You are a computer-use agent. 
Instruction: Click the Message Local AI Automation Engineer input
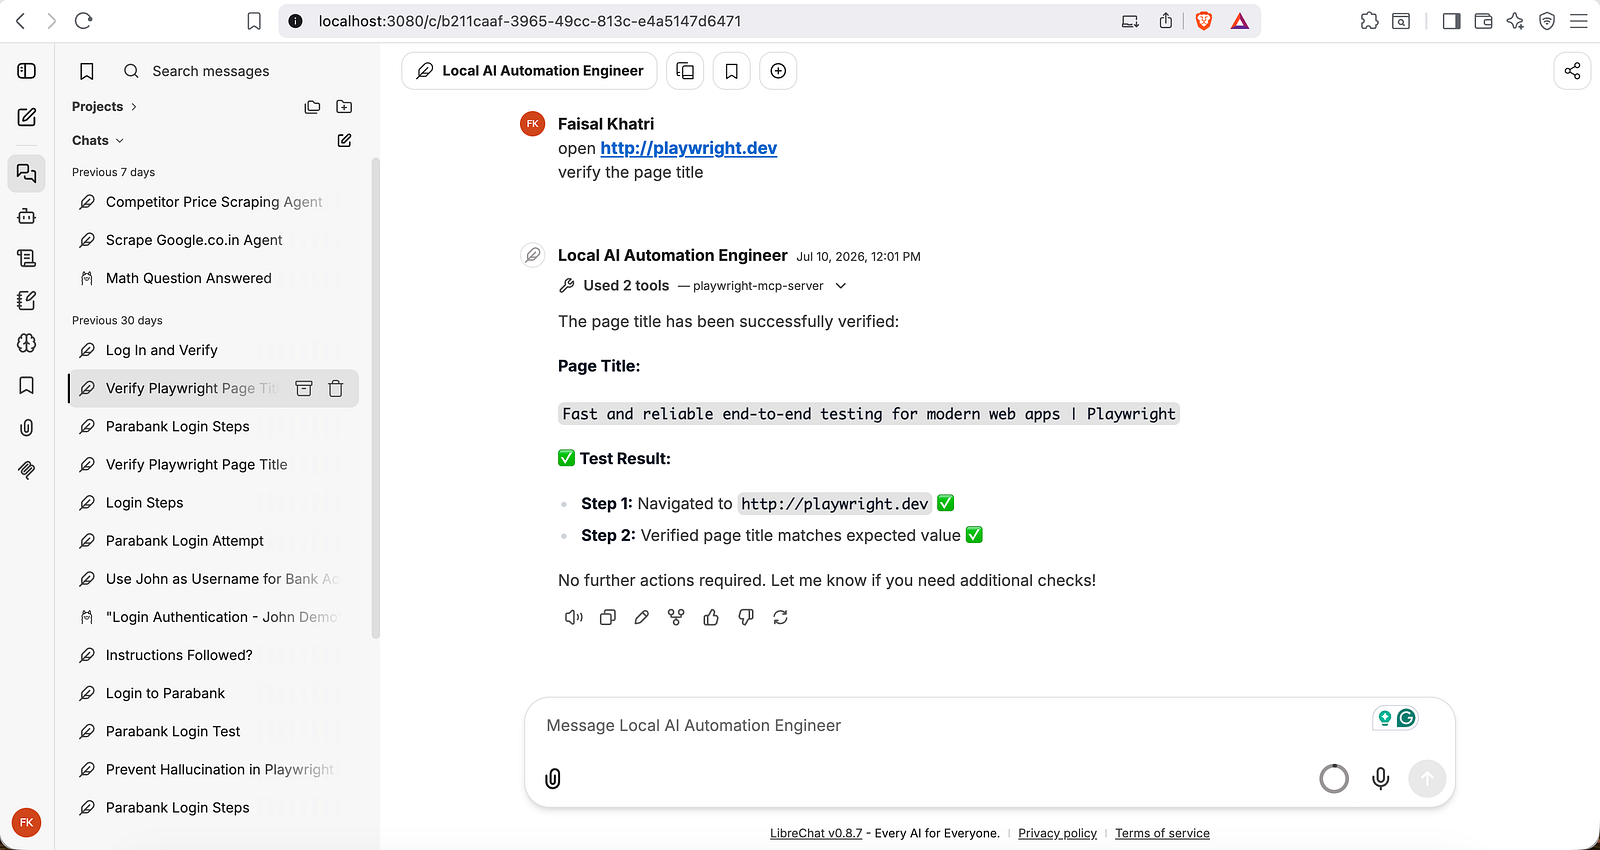[x=950, y=726]
